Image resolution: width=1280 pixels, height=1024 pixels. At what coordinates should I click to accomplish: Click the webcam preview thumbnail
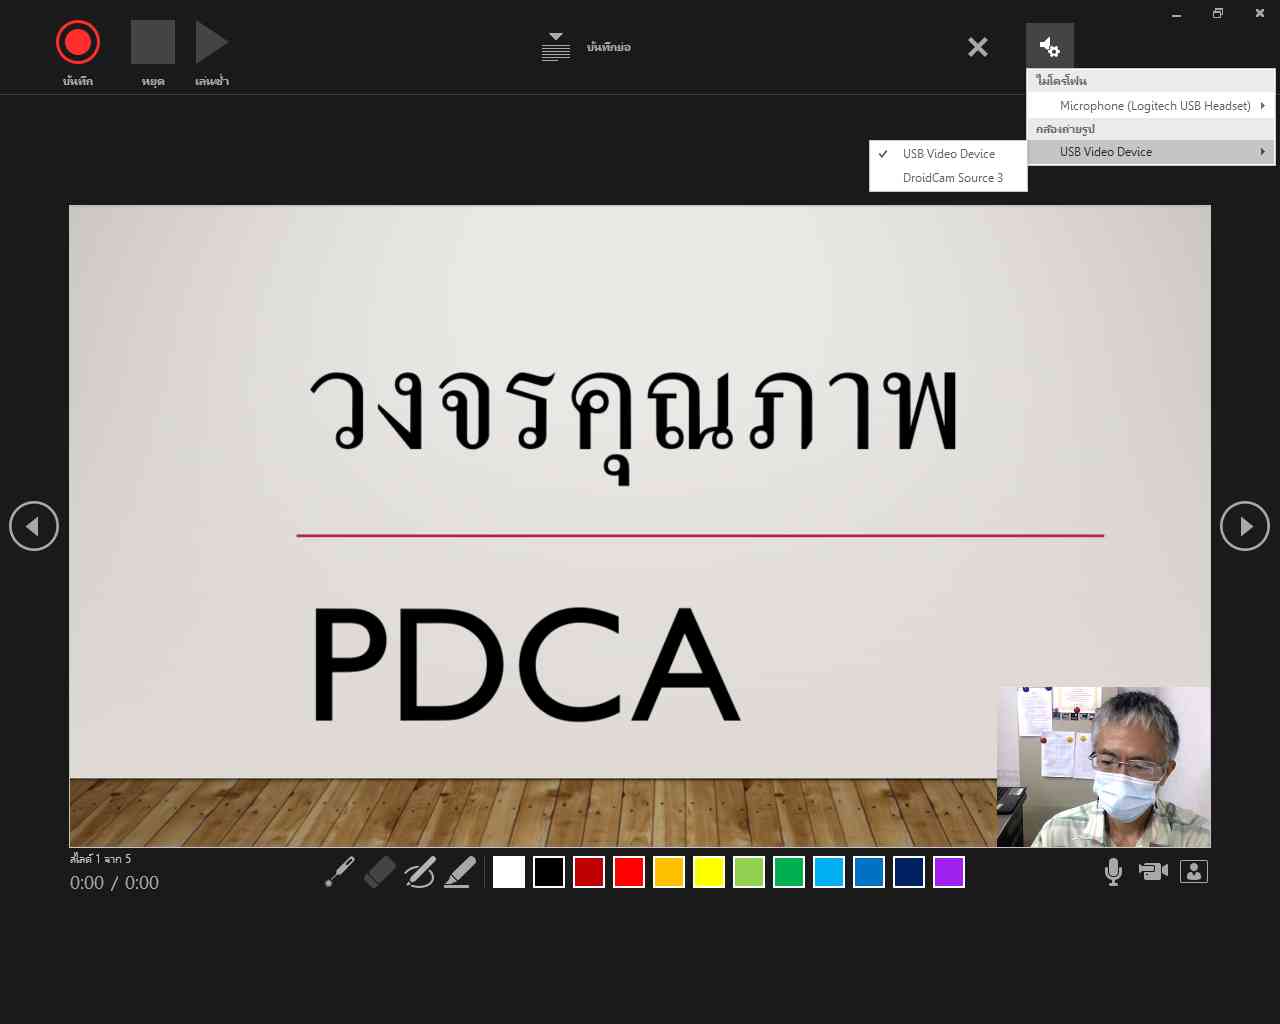point(1103,767)
